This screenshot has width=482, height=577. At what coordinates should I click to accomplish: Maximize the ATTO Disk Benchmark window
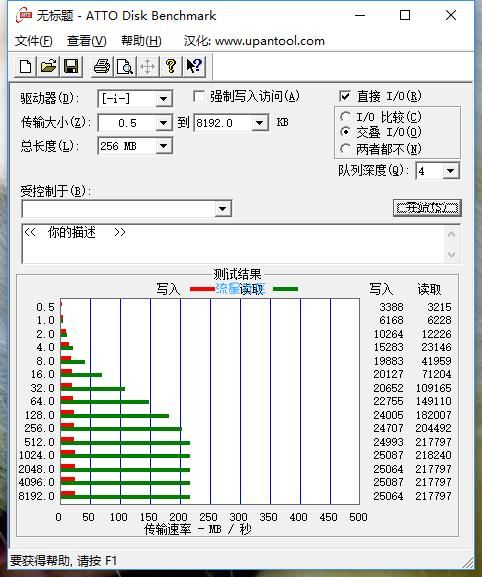click(x=405, y=15)
